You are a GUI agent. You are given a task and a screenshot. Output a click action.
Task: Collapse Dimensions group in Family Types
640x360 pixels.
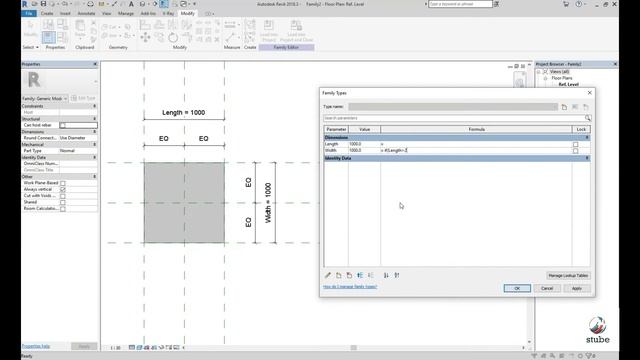(587, 138)
